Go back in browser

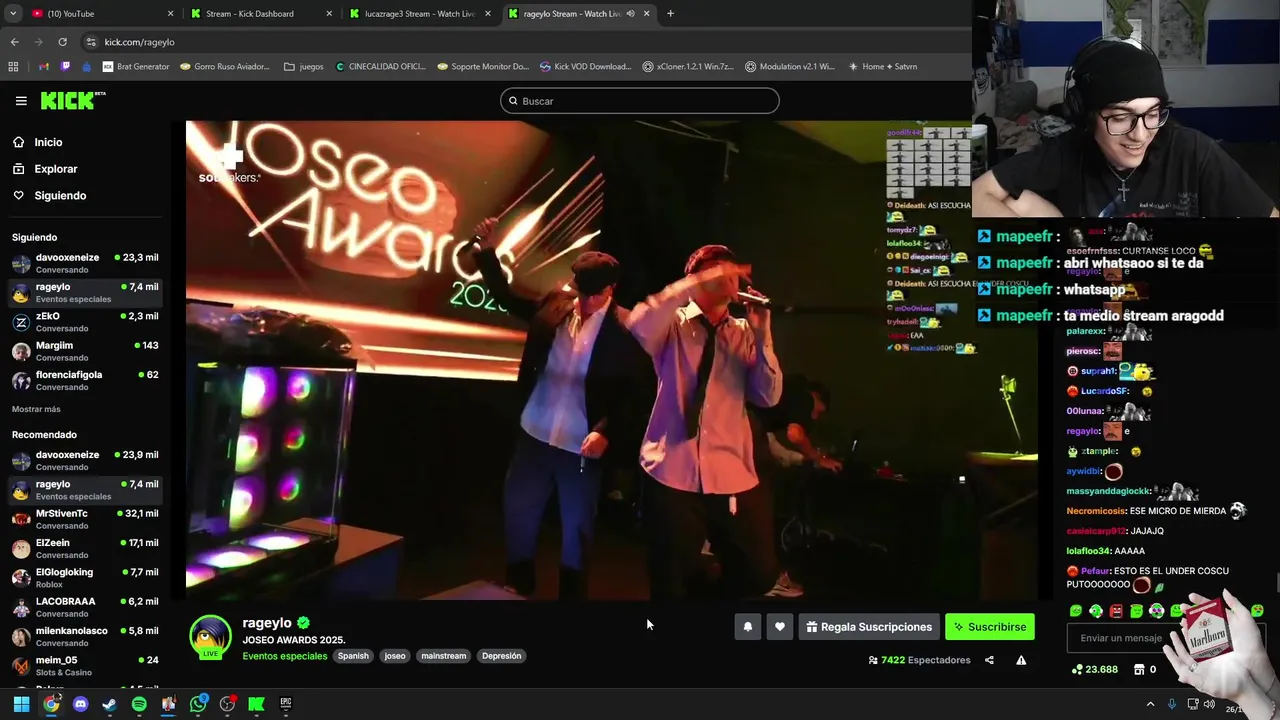[15, 42]
